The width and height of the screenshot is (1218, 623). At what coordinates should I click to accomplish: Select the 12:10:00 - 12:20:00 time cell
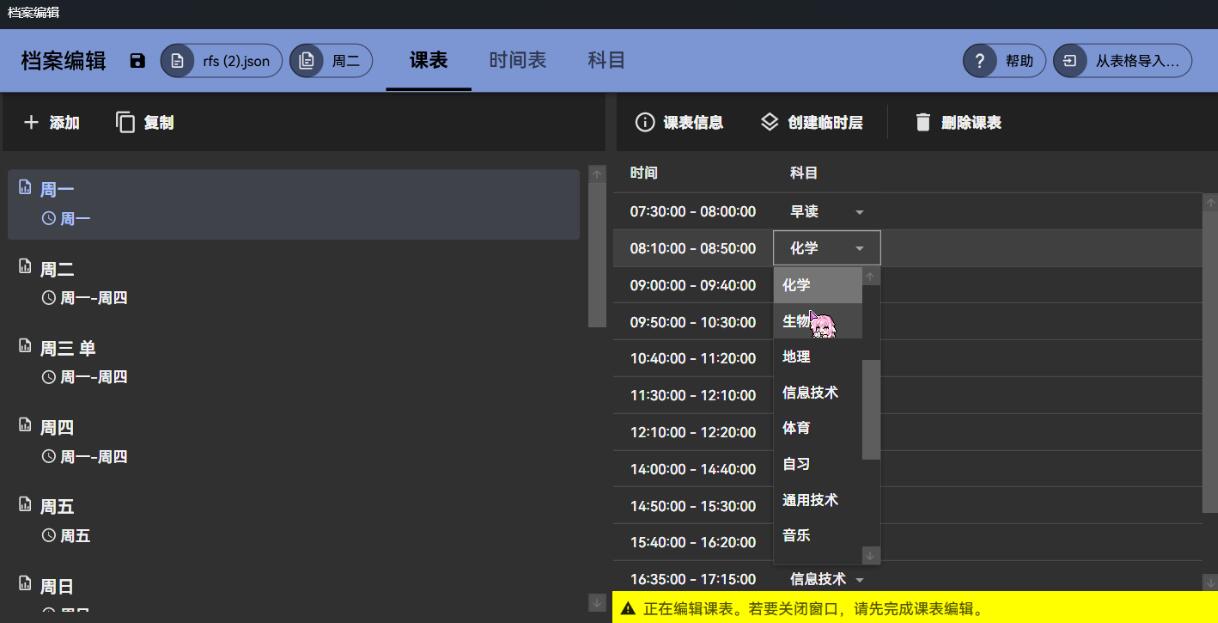pos(693,432)
